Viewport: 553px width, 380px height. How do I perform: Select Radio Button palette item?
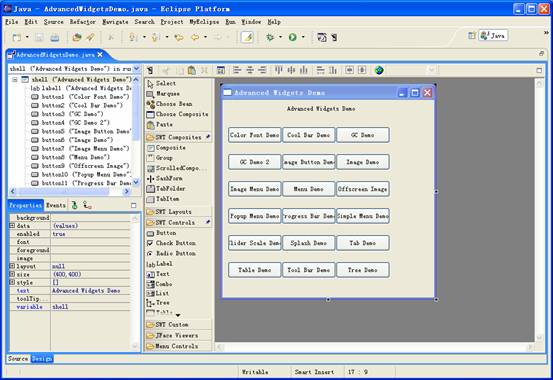point(171,254)
